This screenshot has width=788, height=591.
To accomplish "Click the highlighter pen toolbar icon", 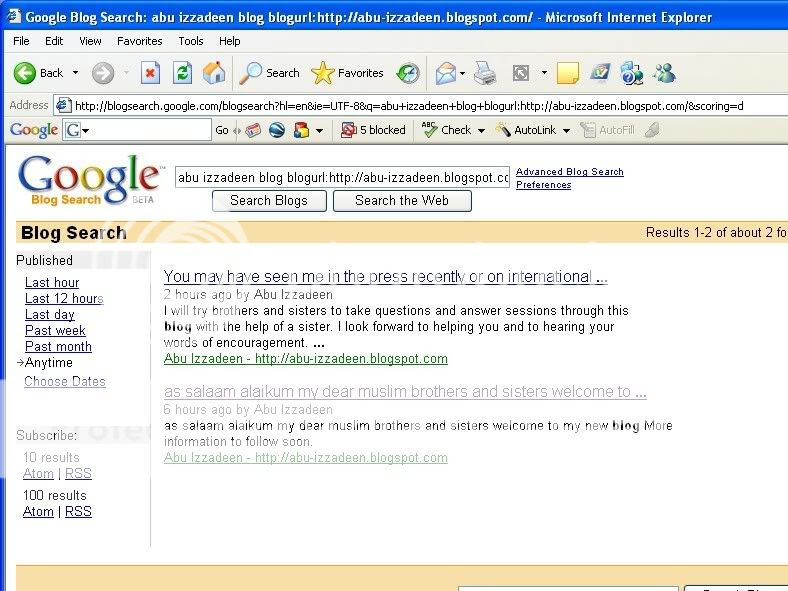I will coord(652,130).
